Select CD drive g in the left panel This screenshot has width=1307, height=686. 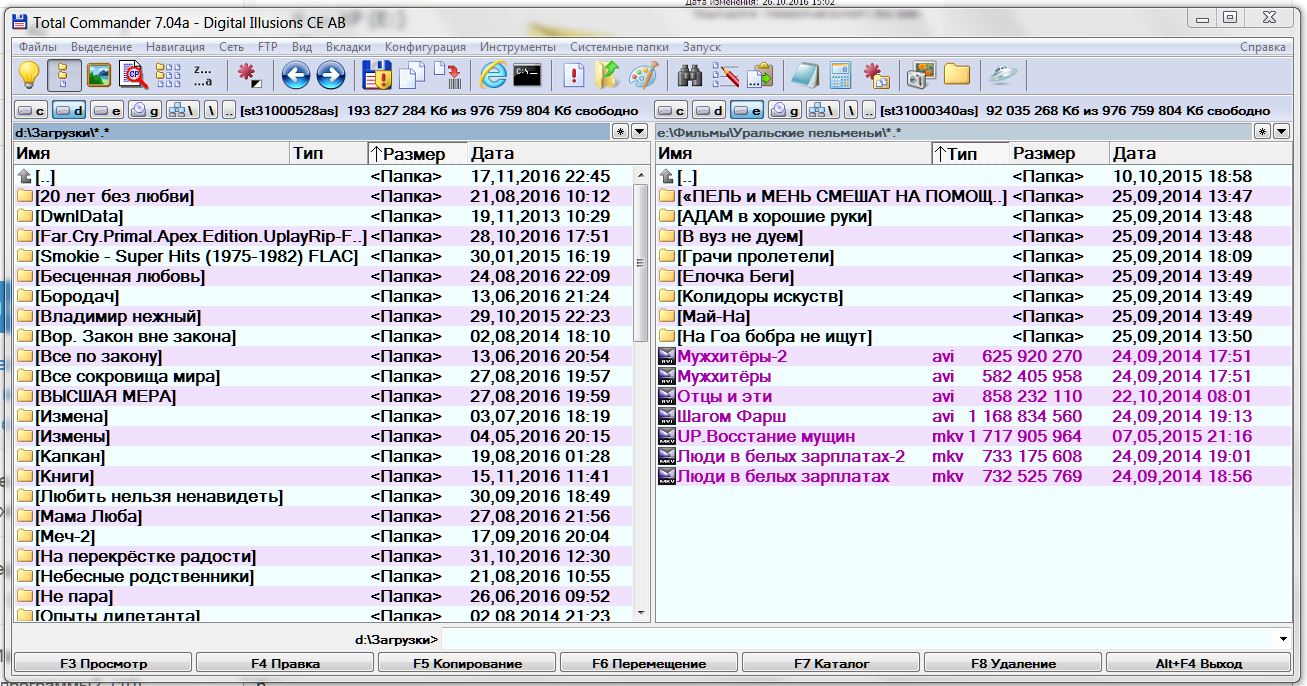point(144,110)
